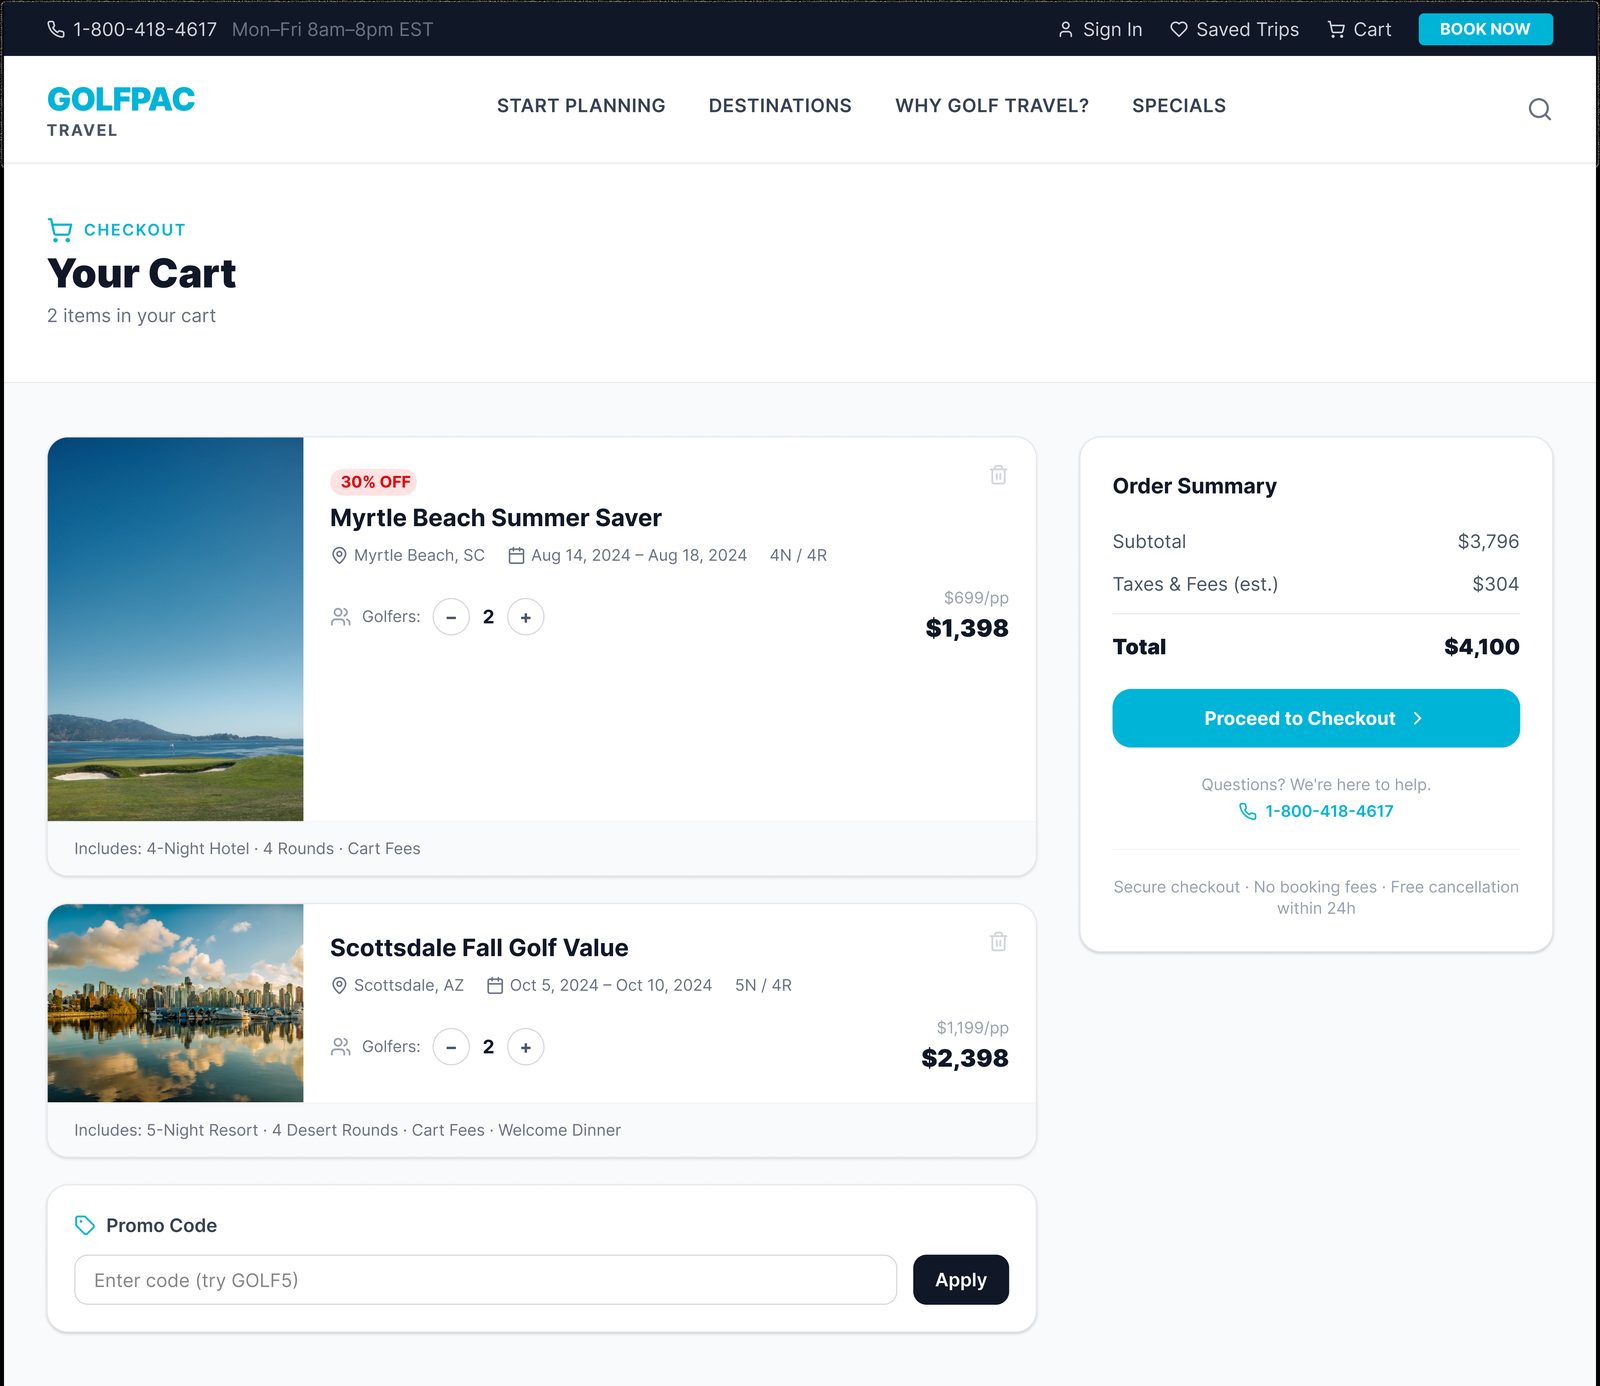Click the calendar icon beside Aug 14, 2024 dates
The width and height of the screenshot is (1600, 1386).
pyautogui.click(x=516, y=555)
